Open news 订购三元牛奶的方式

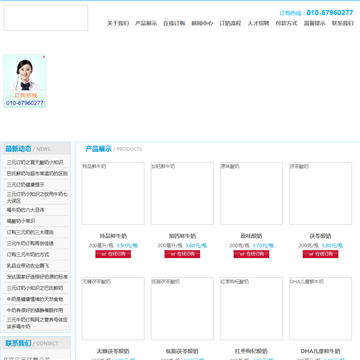(28, 255)
